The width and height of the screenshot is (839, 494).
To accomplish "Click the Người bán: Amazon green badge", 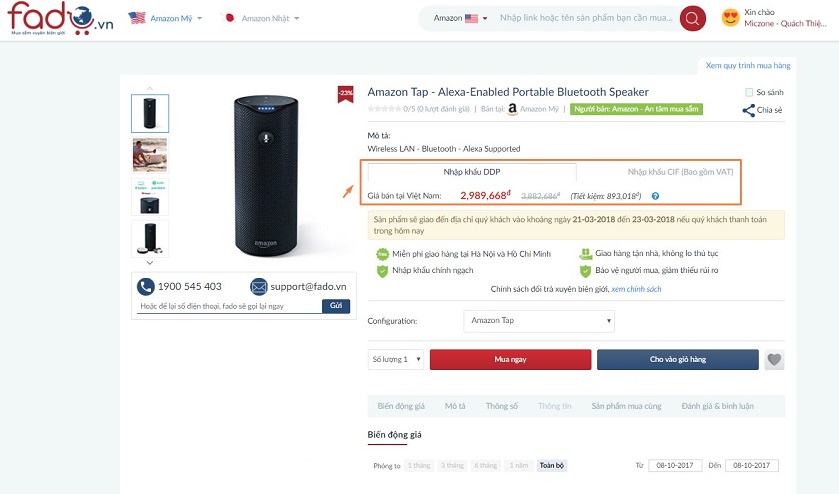I will coord(636,109).
